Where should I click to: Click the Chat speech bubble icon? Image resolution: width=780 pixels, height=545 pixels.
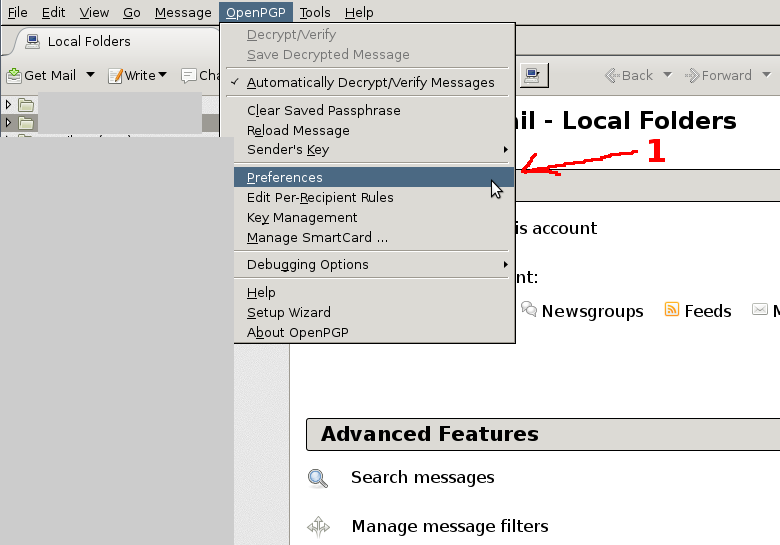(x=188, y=75)
